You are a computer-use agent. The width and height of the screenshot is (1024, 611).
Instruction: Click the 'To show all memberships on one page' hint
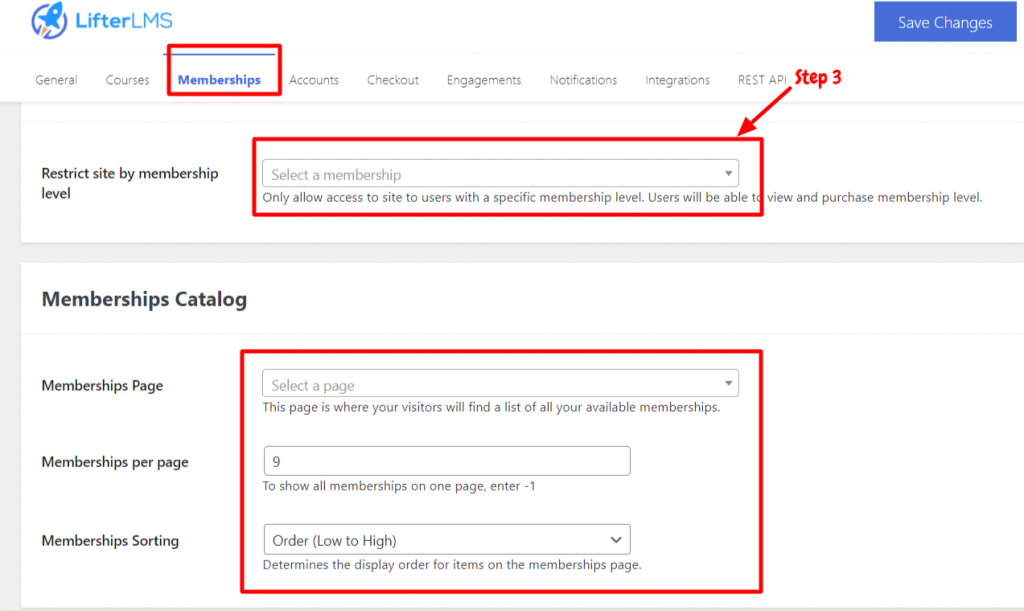click(399, 486)
